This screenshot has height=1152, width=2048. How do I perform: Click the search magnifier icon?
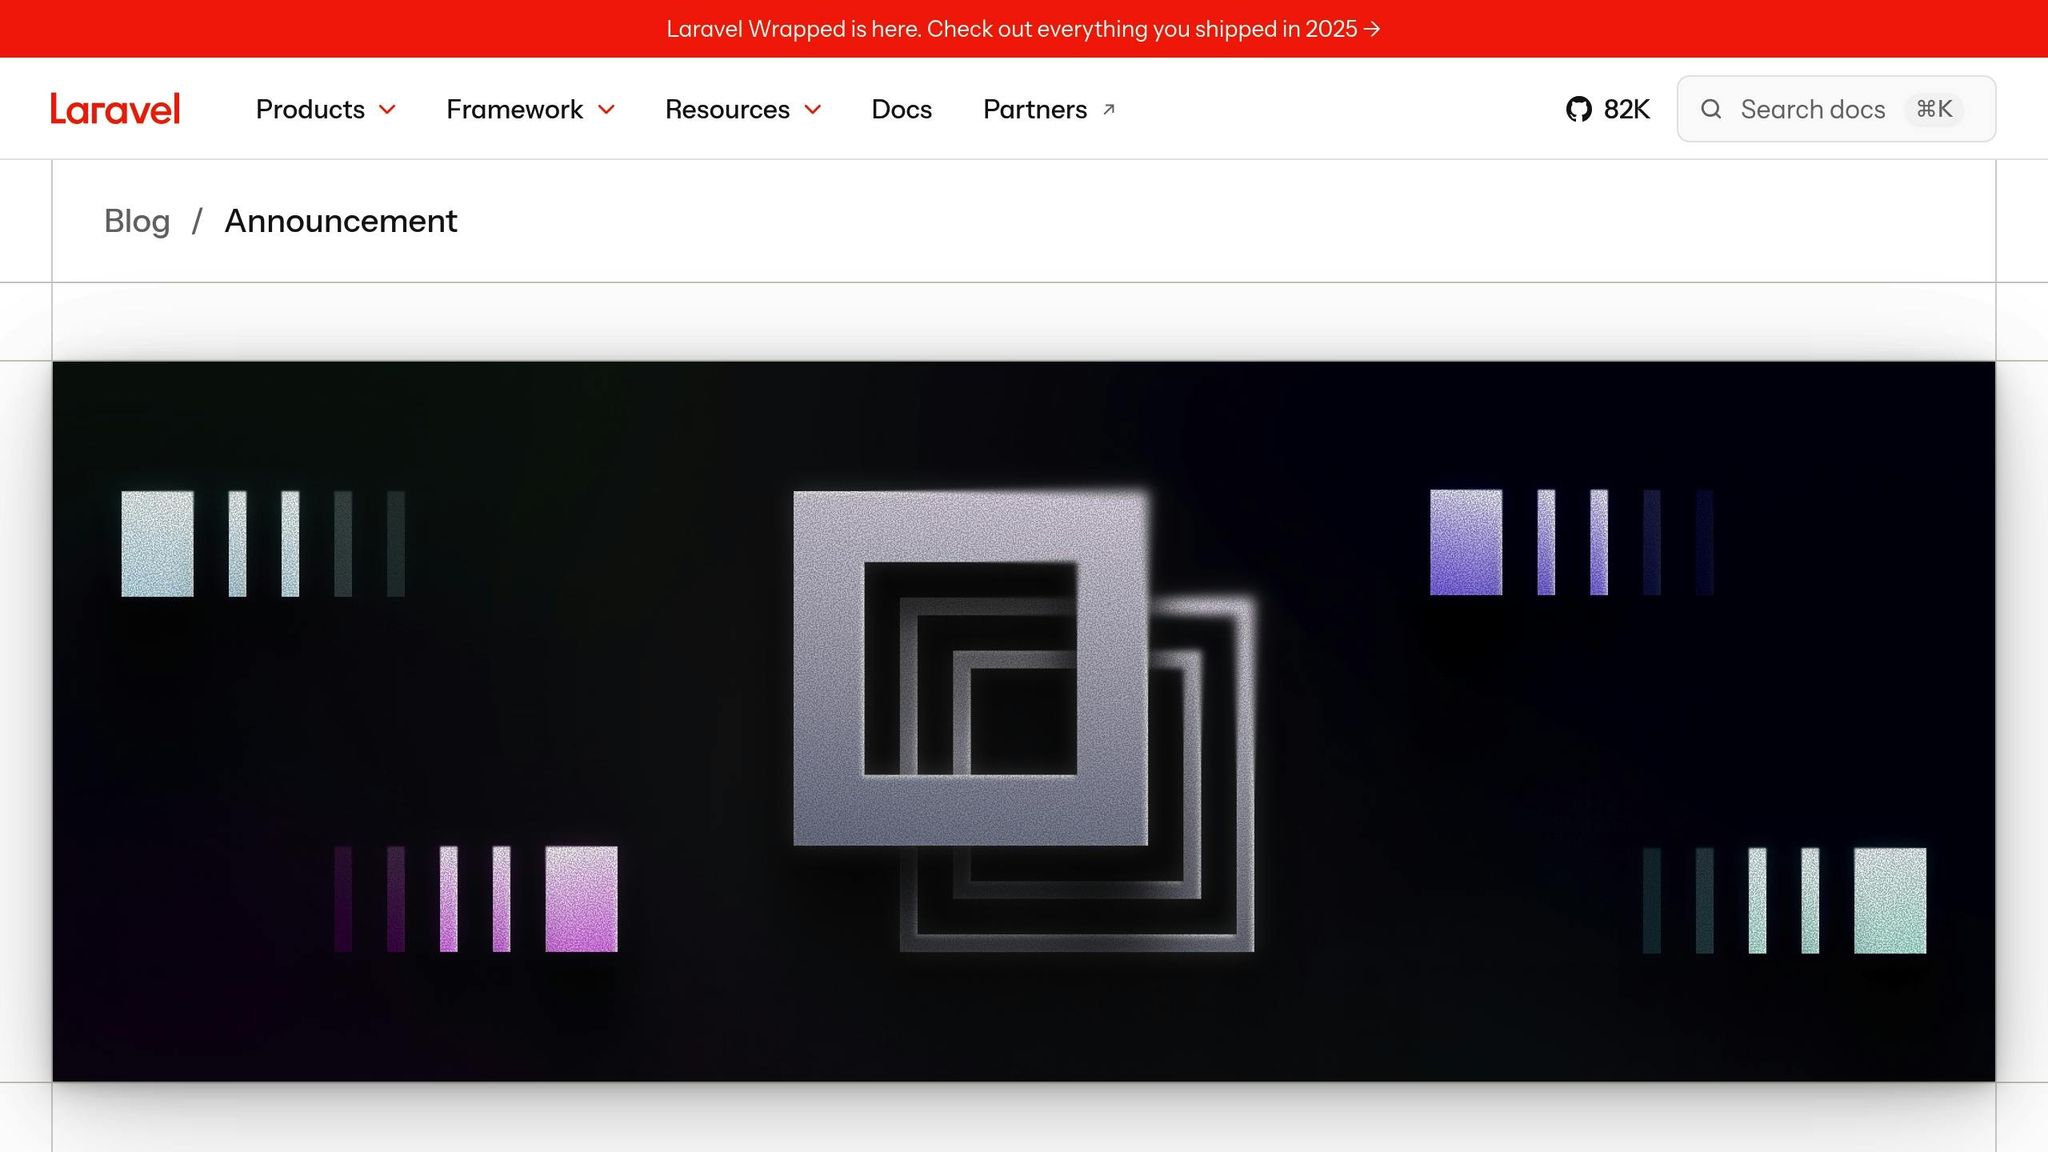(x=1712, y=109)
